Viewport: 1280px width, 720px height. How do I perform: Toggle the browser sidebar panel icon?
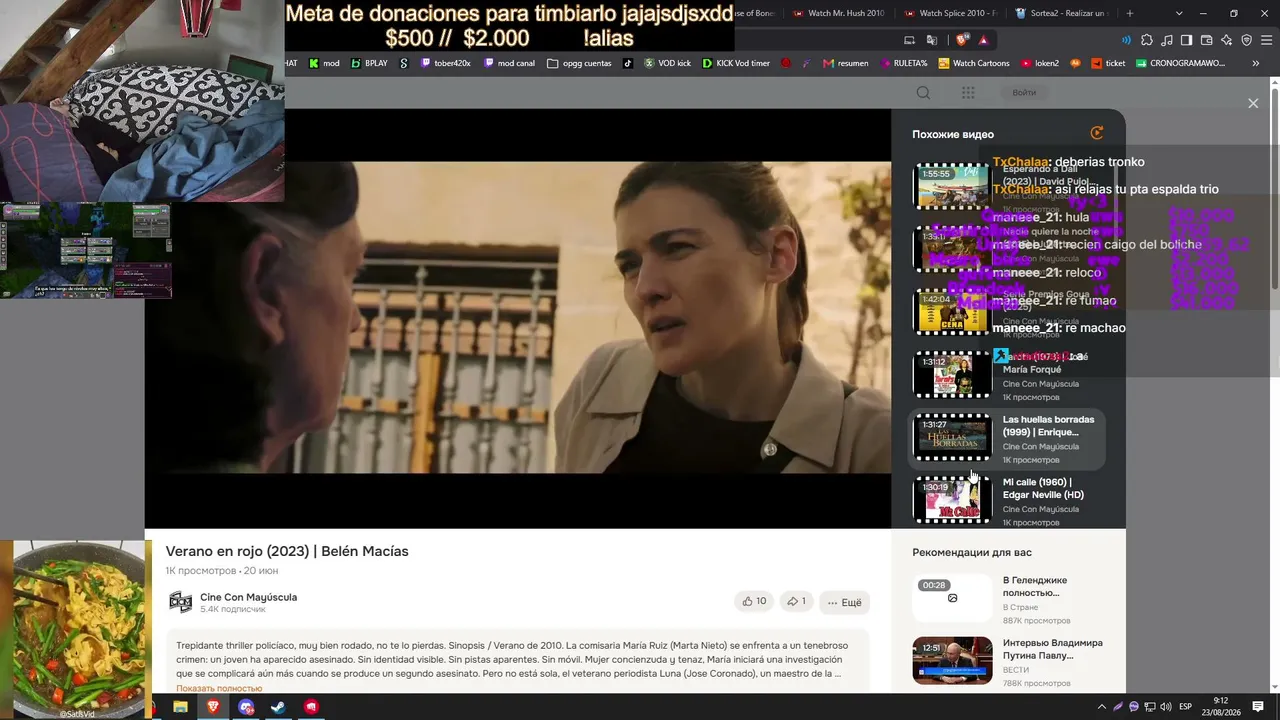coord(1186,40)
